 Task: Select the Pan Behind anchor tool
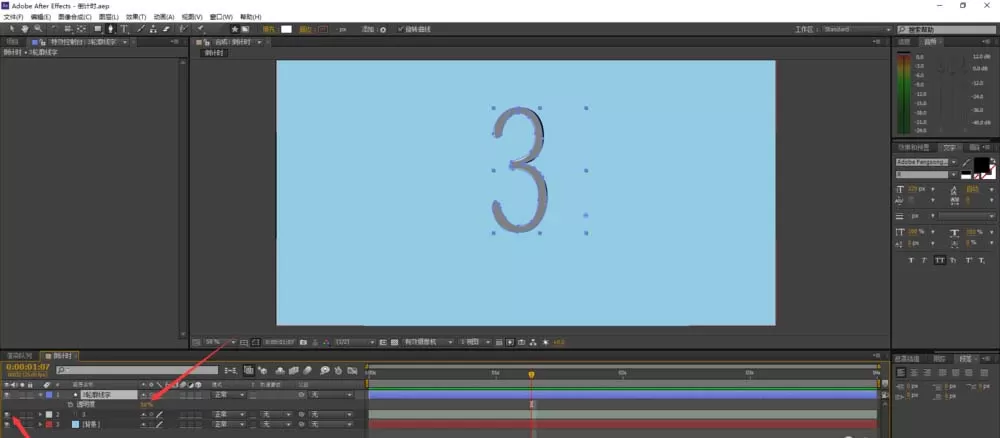(81, 29)
